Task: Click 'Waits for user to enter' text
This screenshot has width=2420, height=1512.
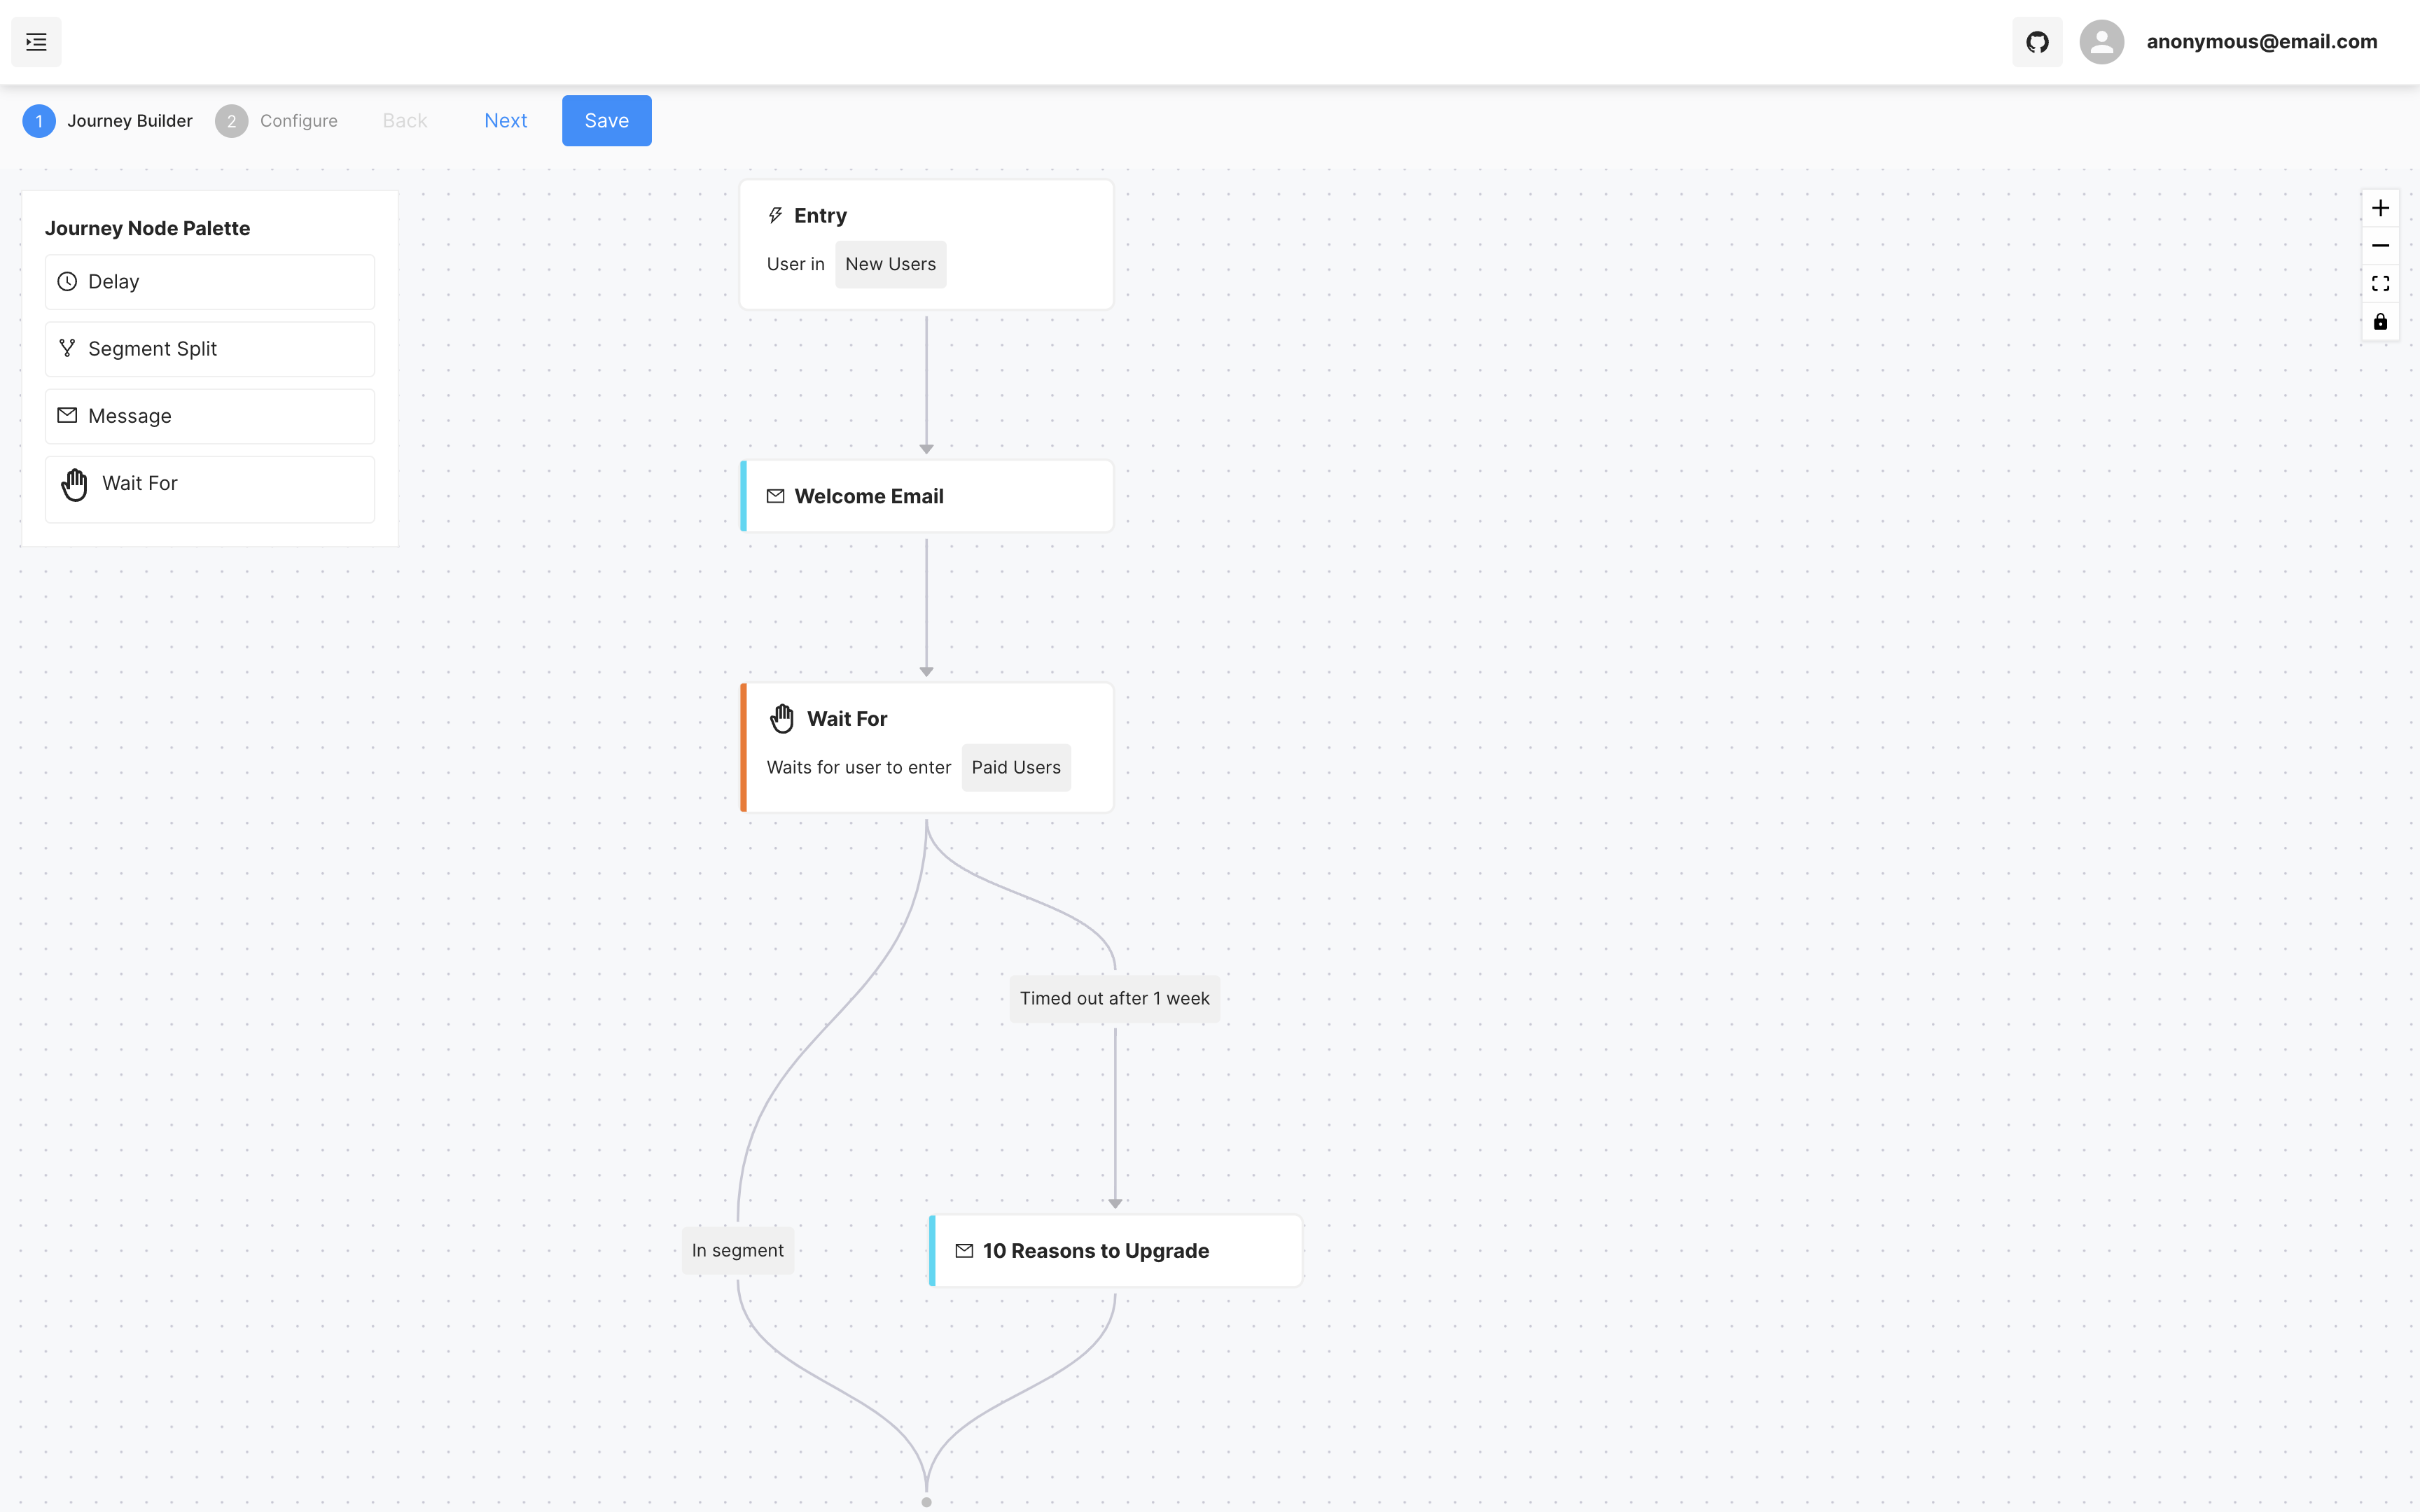Action: 858,768
